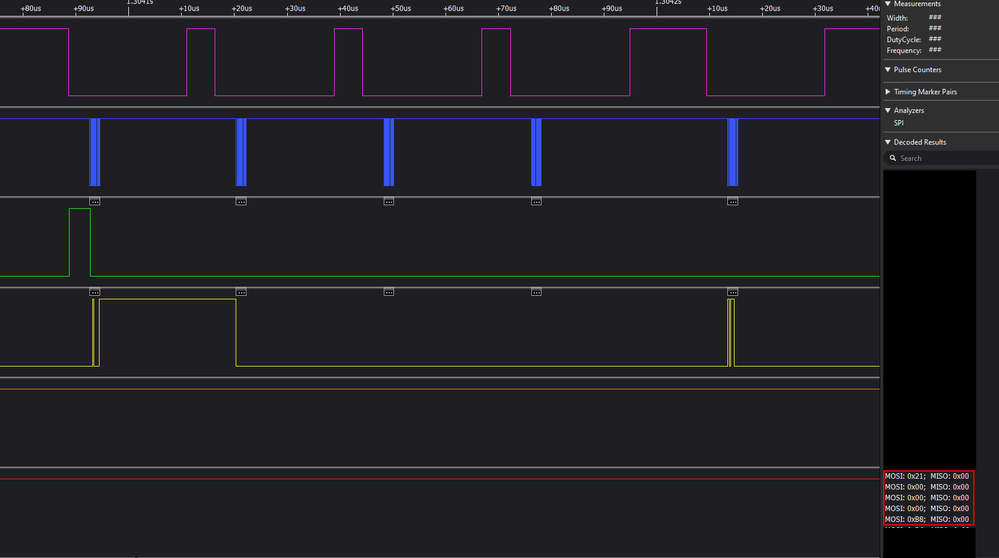The width and height of the screenshot is (999, 558).
Task: Click the +70us time ruler mark
Action: click(x=507, y=8)
